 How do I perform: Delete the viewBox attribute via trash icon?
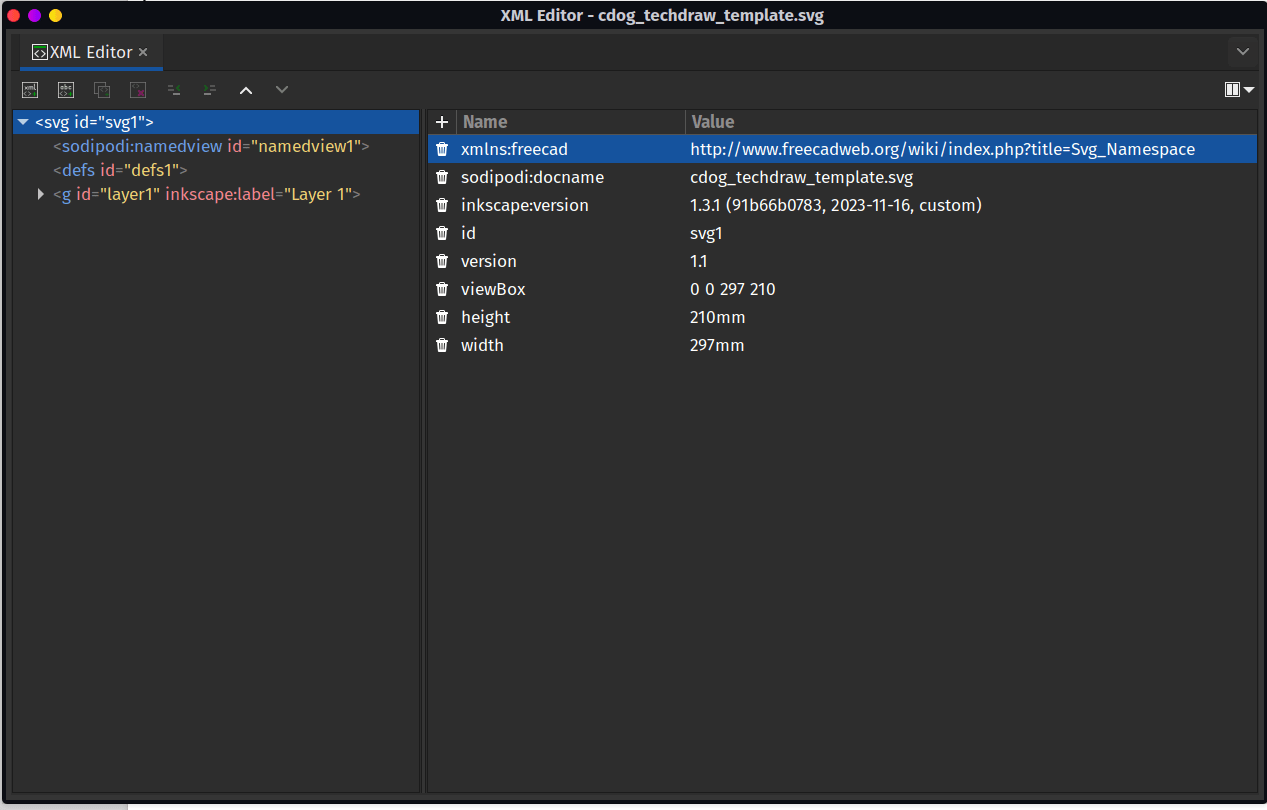click(x=442, y=289)
